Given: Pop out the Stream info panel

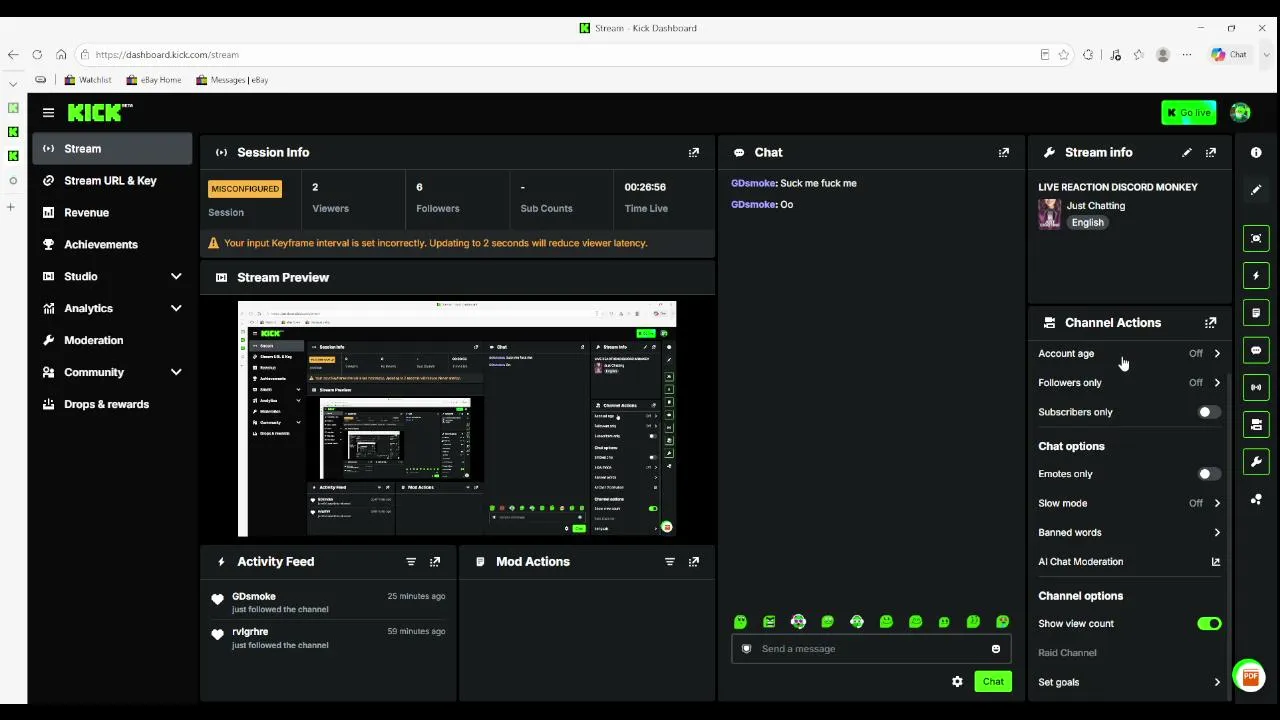Looking at the screenshot, I should [1211, 153].
